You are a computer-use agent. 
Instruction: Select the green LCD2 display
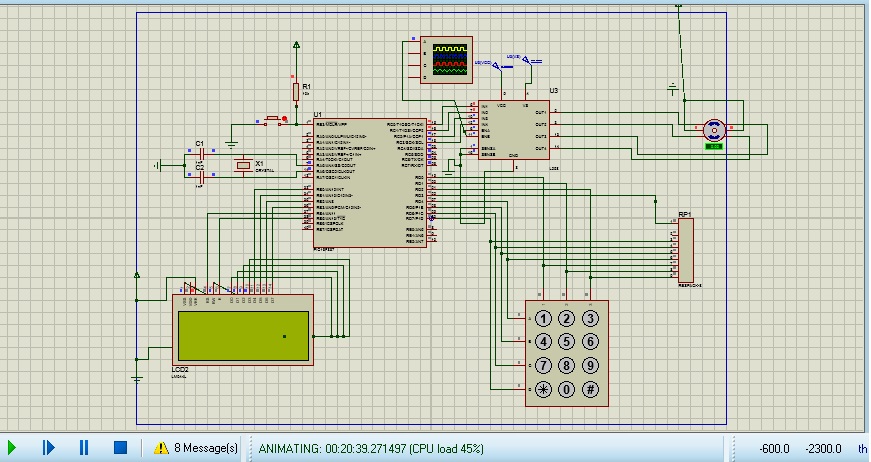tap(242, 335)
